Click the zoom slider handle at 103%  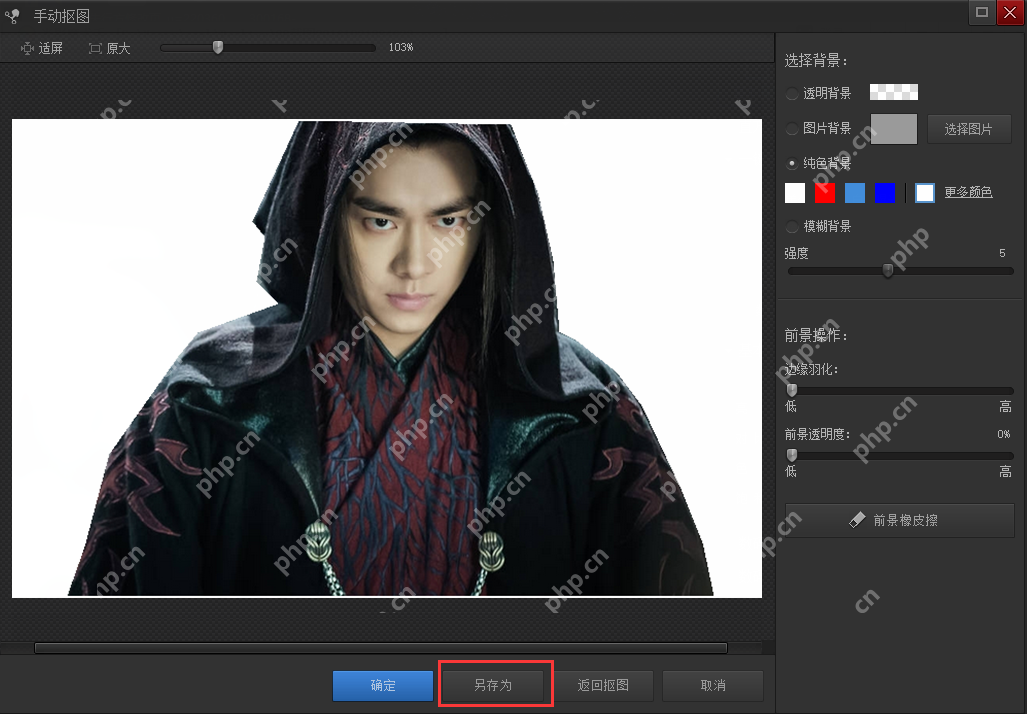[x=218, y=47]
